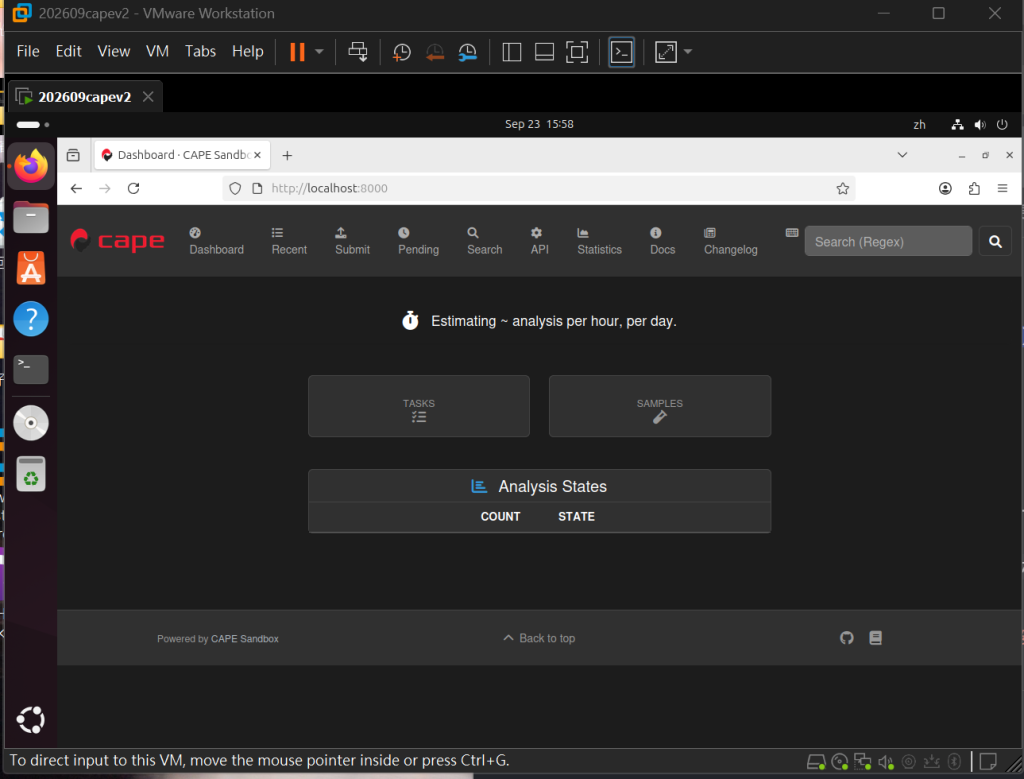Click the CAPE Sandbox footer link
This screenshot has height=779, width=1024.
(x=244, y=639)
